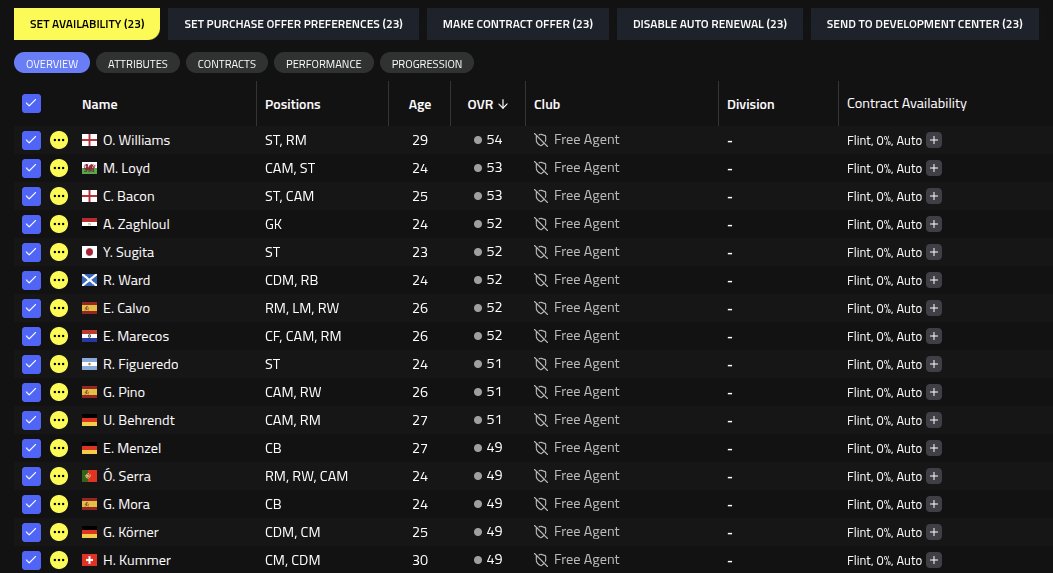Uncheck the G. Pino row checkbox
Viewport: 1053px width, 573px height.
(32, 392)
